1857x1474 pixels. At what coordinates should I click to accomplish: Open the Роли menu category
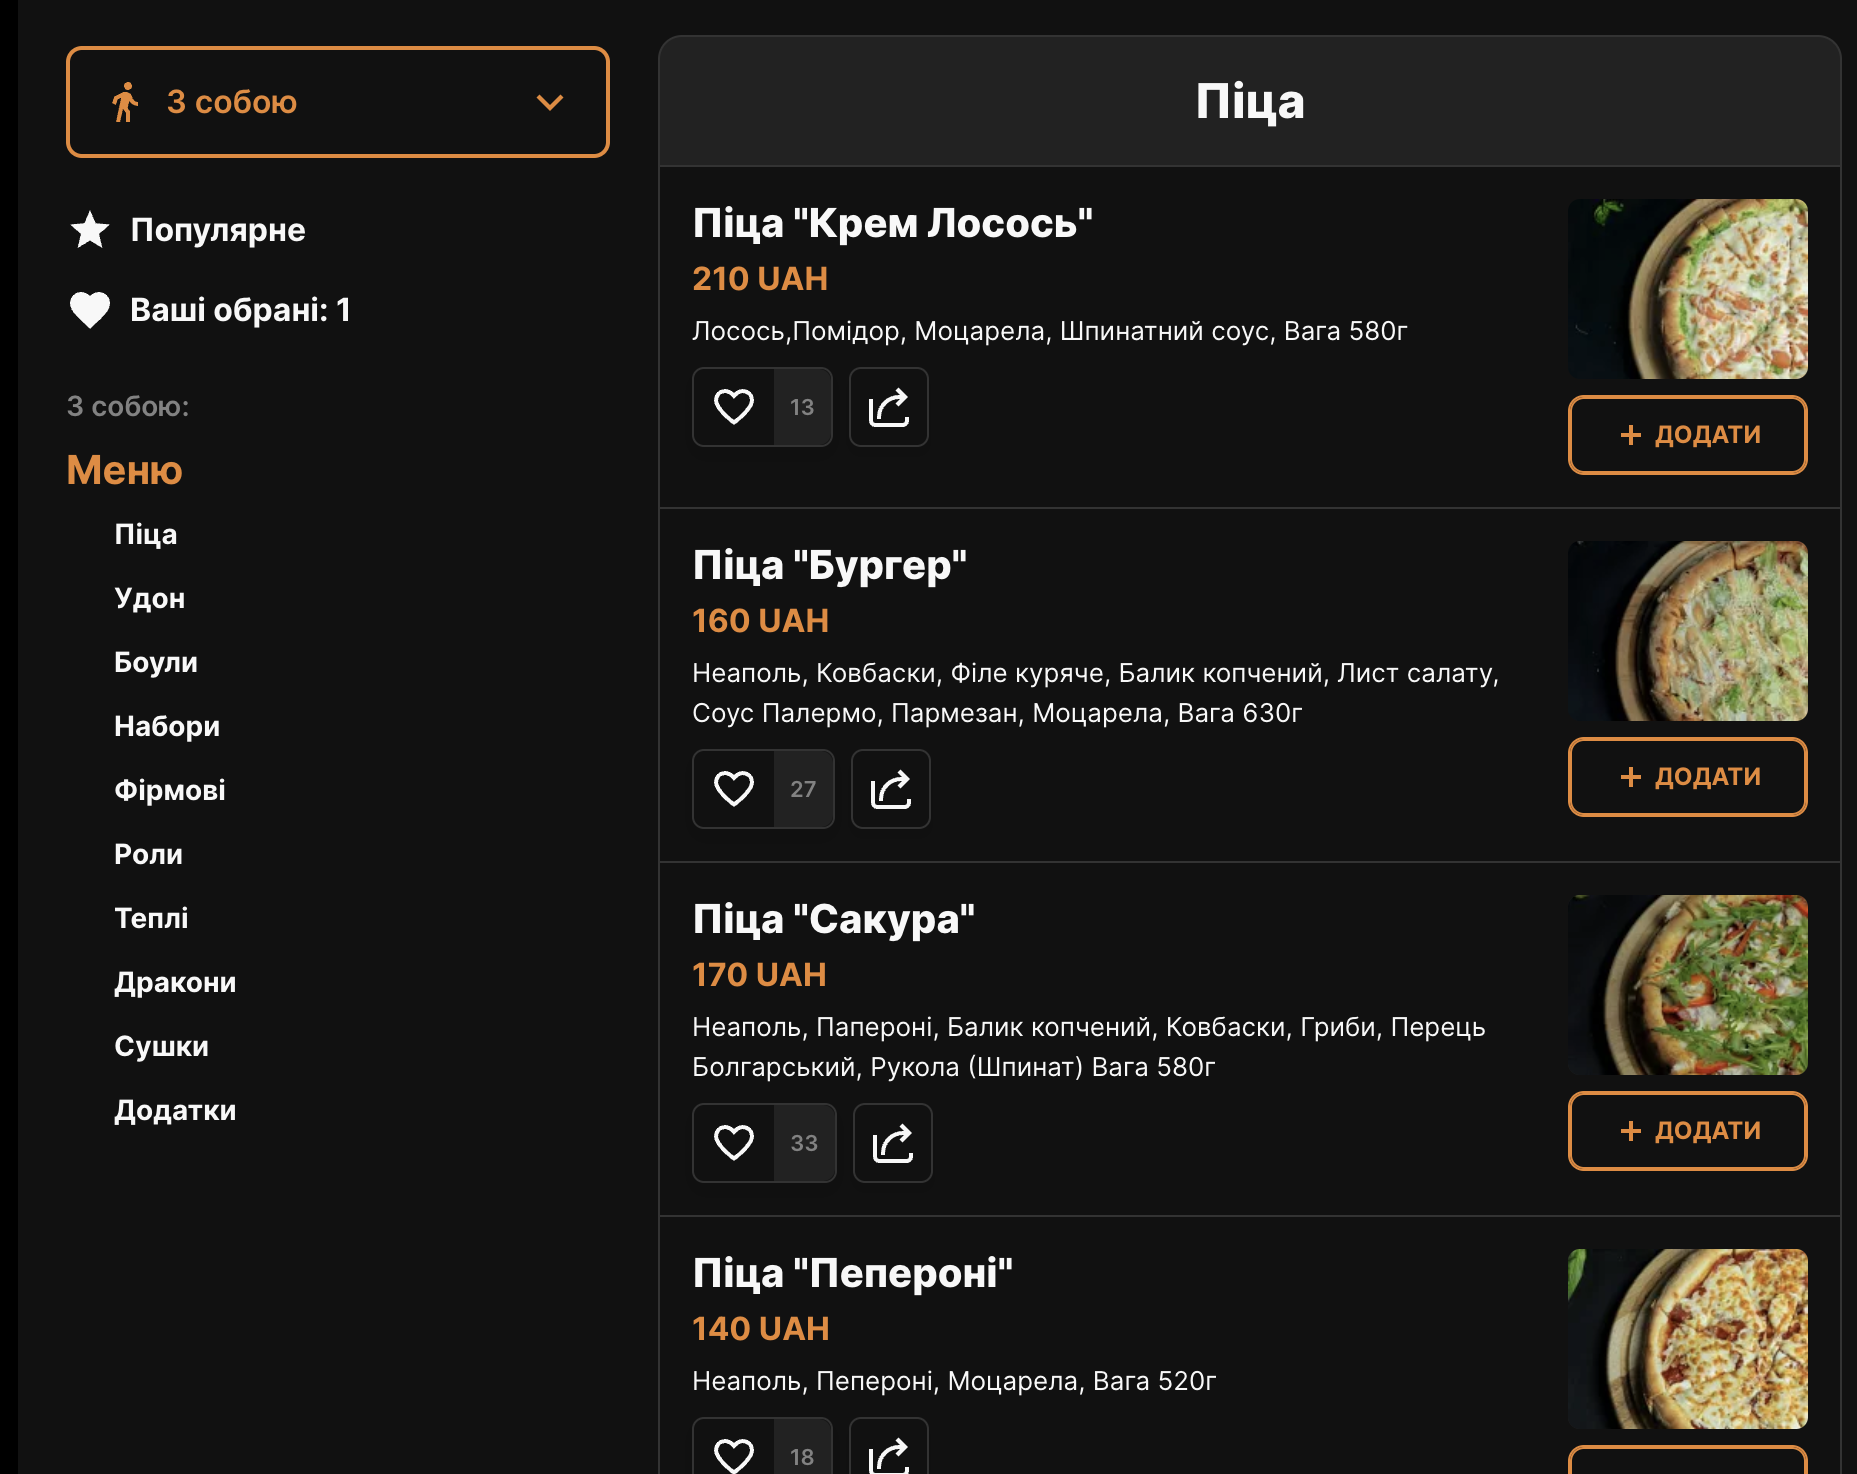tap(149, 854)
